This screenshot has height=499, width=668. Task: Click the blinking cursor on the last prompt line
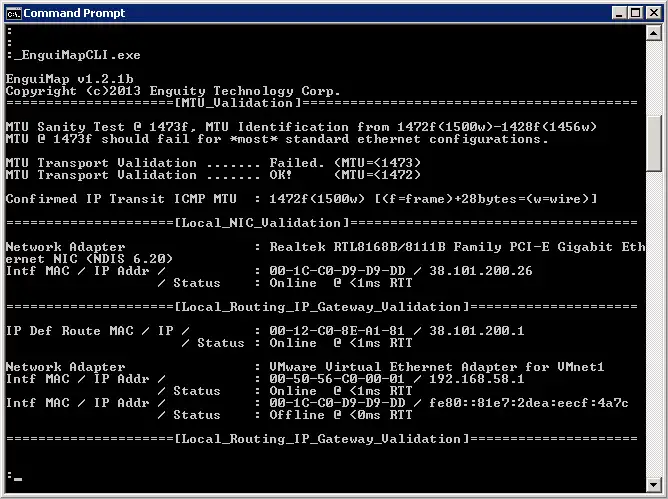coord(18,478)
